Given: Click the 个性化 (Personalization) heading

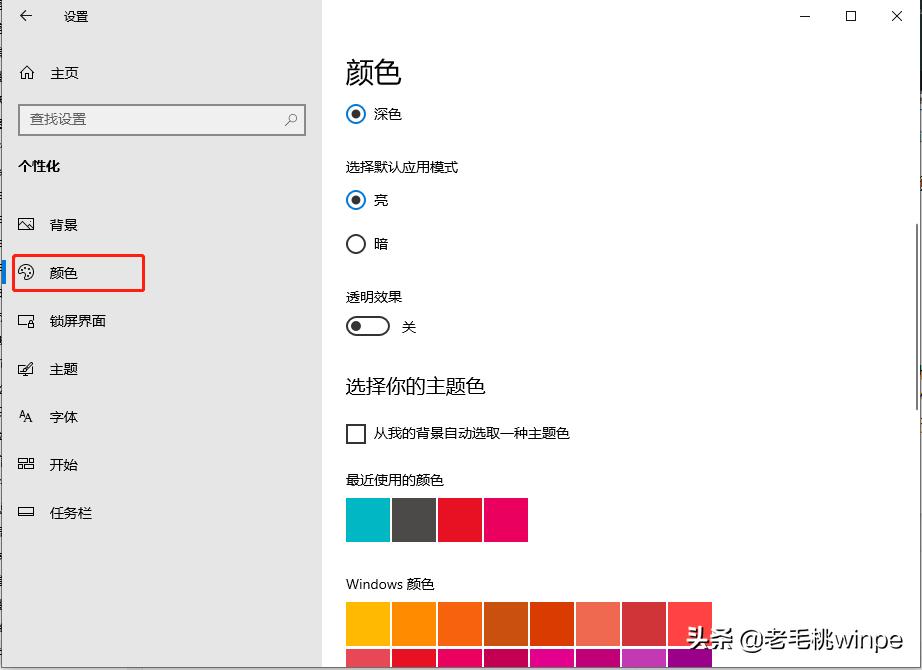Looking at the screenshot, I should tap(43, 167).
